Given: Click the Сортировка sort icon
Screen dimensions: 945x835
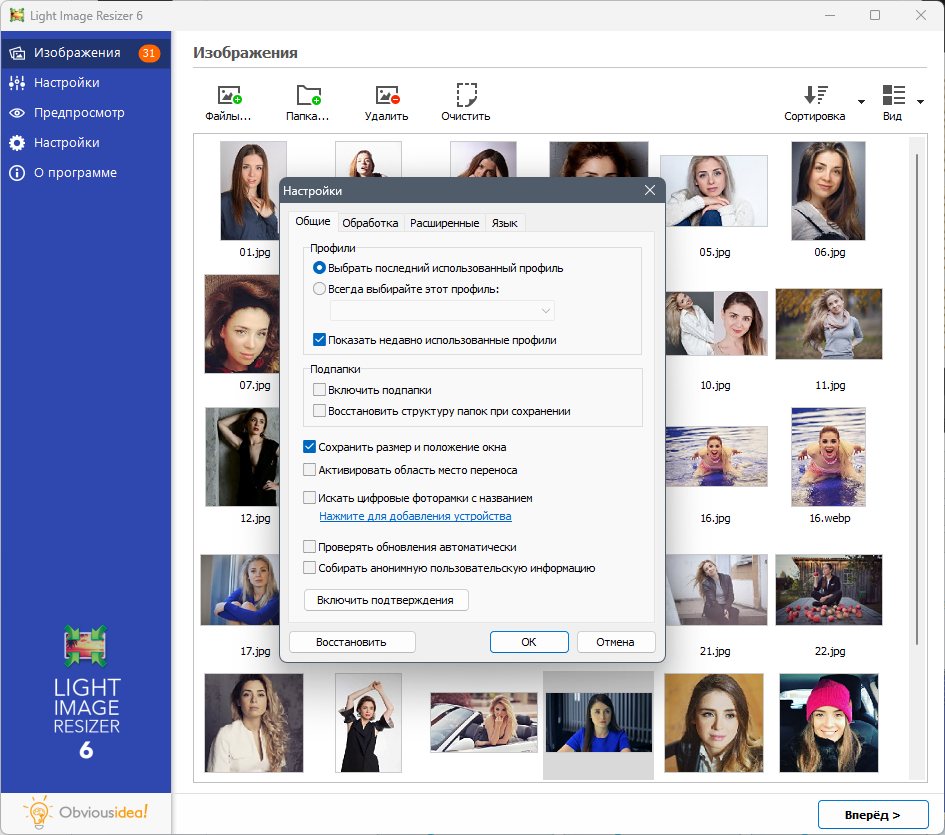Looking at the screenshot, I should point(815,95).
